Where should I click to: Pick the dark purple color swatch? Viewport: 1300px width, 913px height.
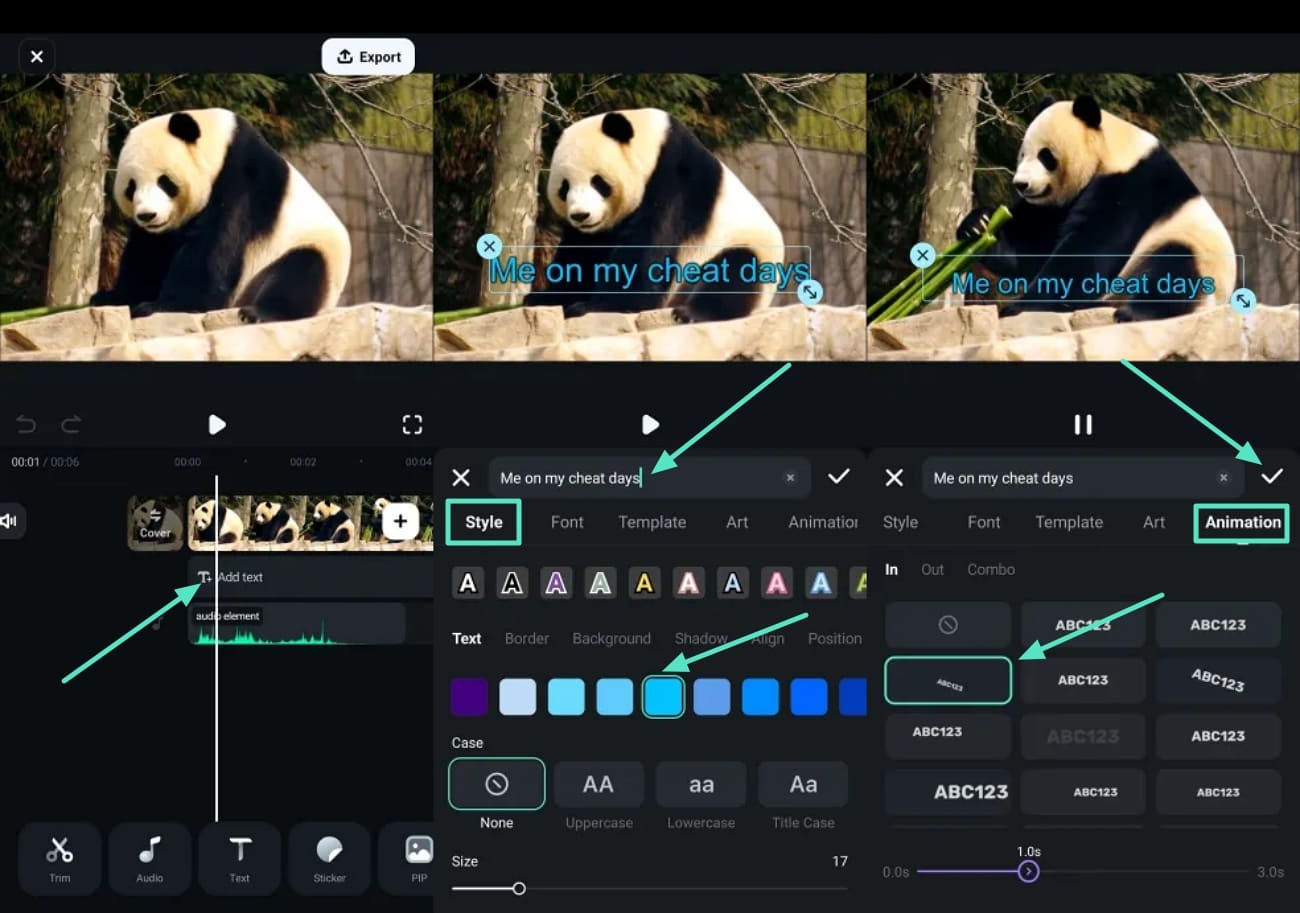tap(469, 697)
